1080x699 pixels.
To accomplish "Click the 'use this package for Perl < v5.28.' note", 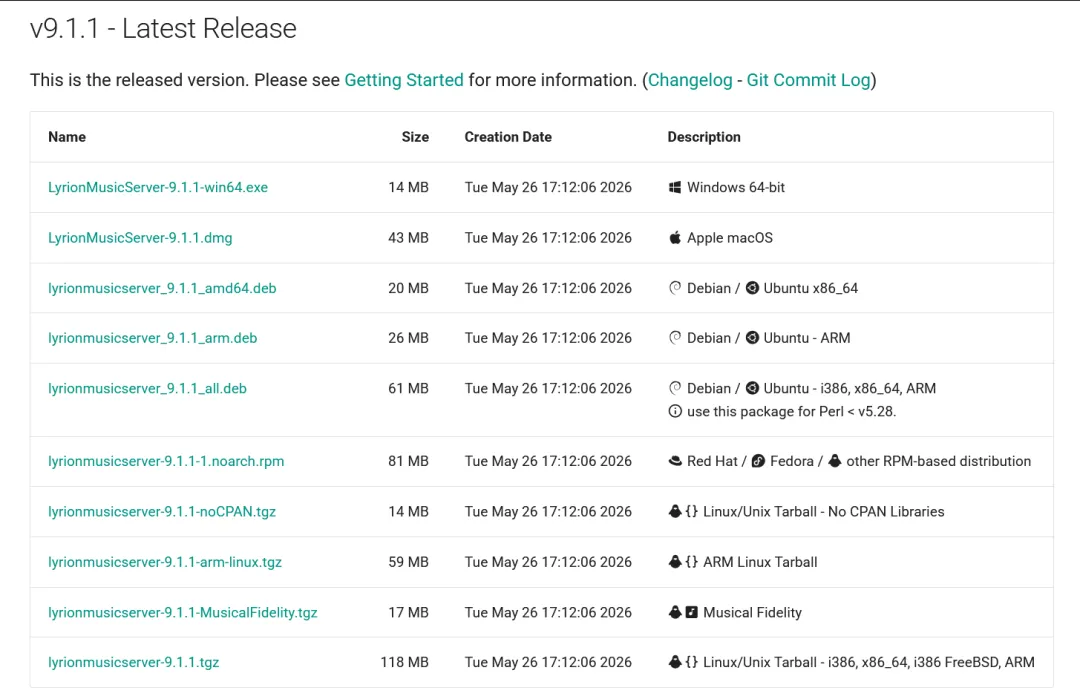I will (x=791, y=411).
